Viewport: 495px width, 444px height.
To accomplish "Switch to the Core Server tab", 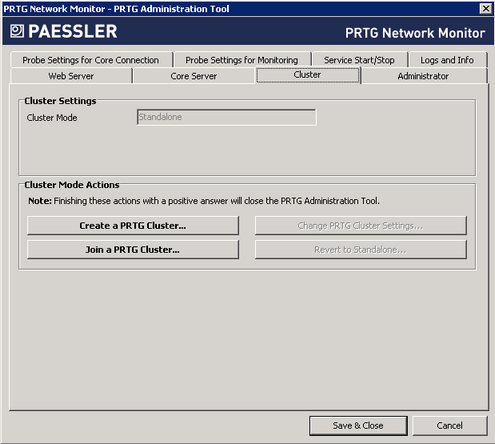I will click(x=194, y=76).
